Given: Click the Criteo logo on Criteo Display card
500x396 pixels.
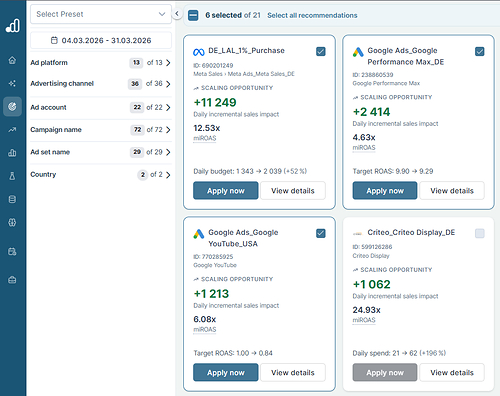Looking at the screenshot, I should tap(358, 234).
